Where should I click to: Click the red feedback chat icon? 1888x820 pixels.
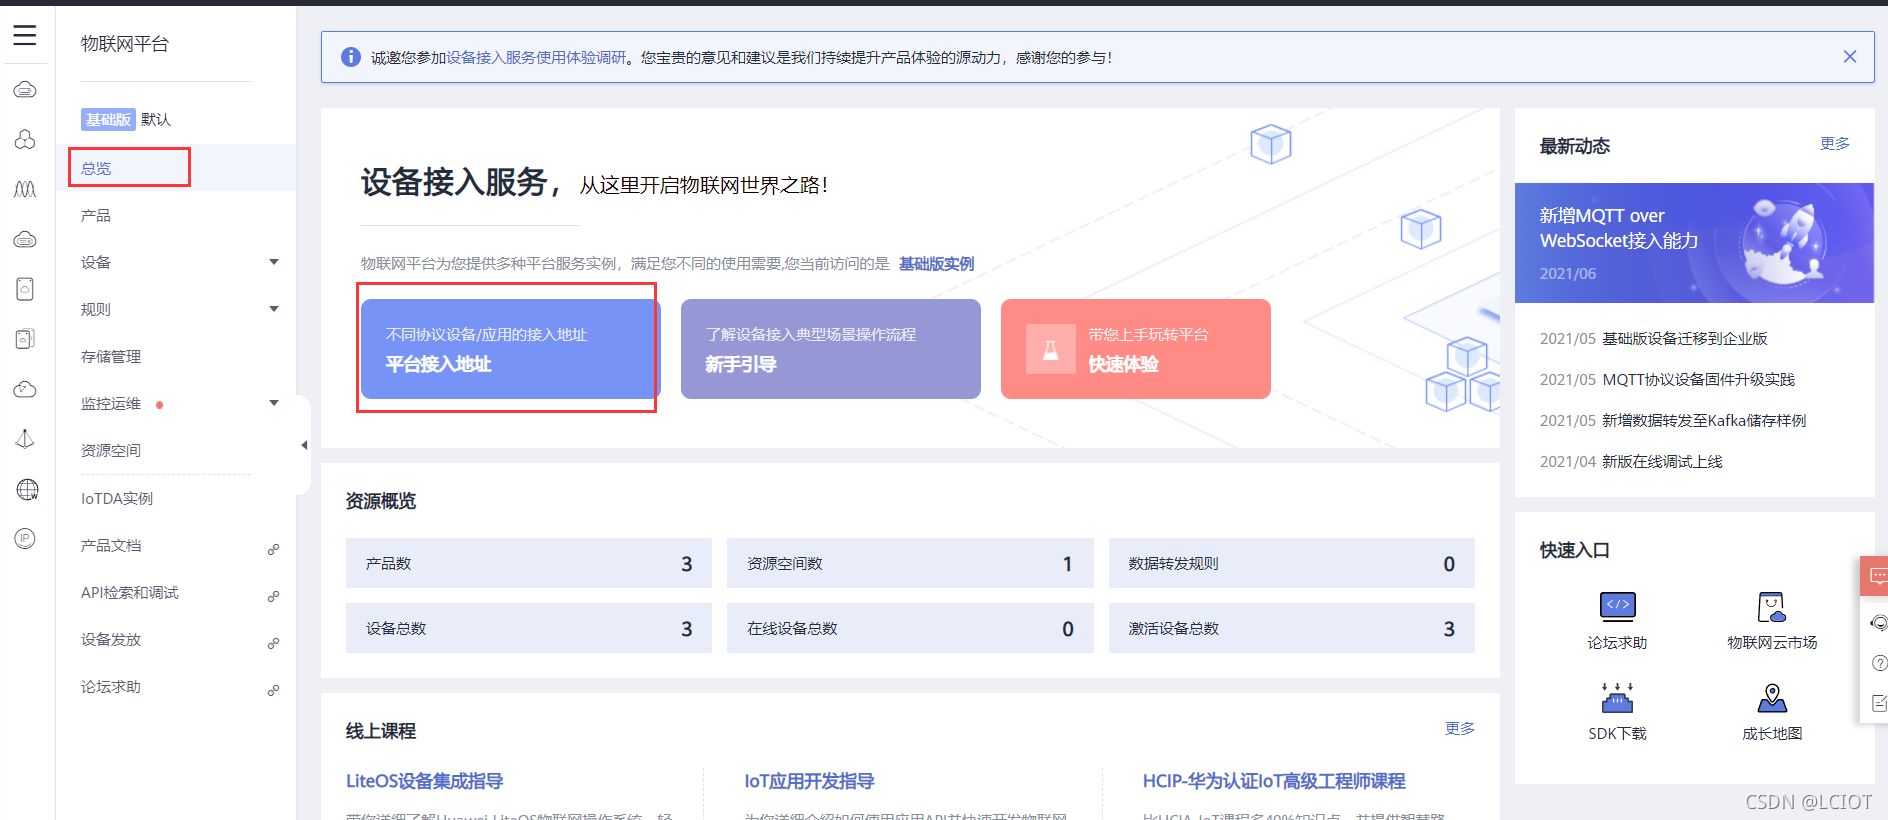[1877, 576]
